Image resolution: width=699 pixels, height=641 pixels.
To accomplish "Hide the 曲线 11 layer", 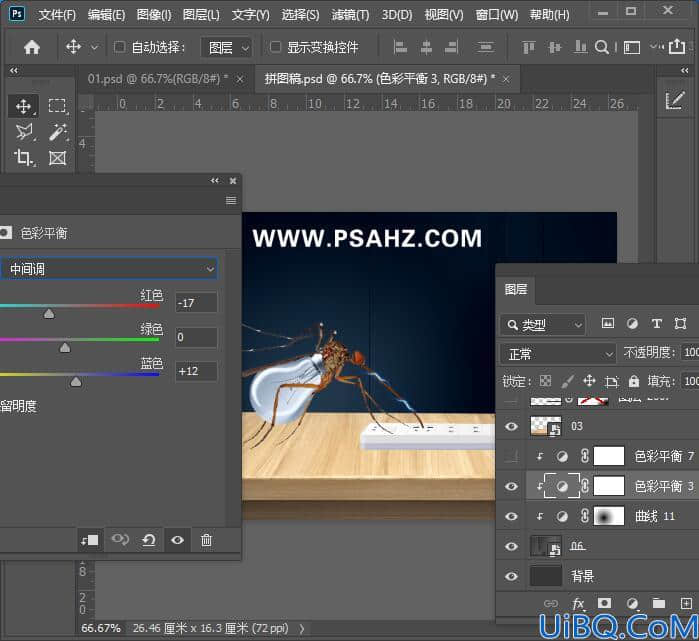I will point(511,516).
